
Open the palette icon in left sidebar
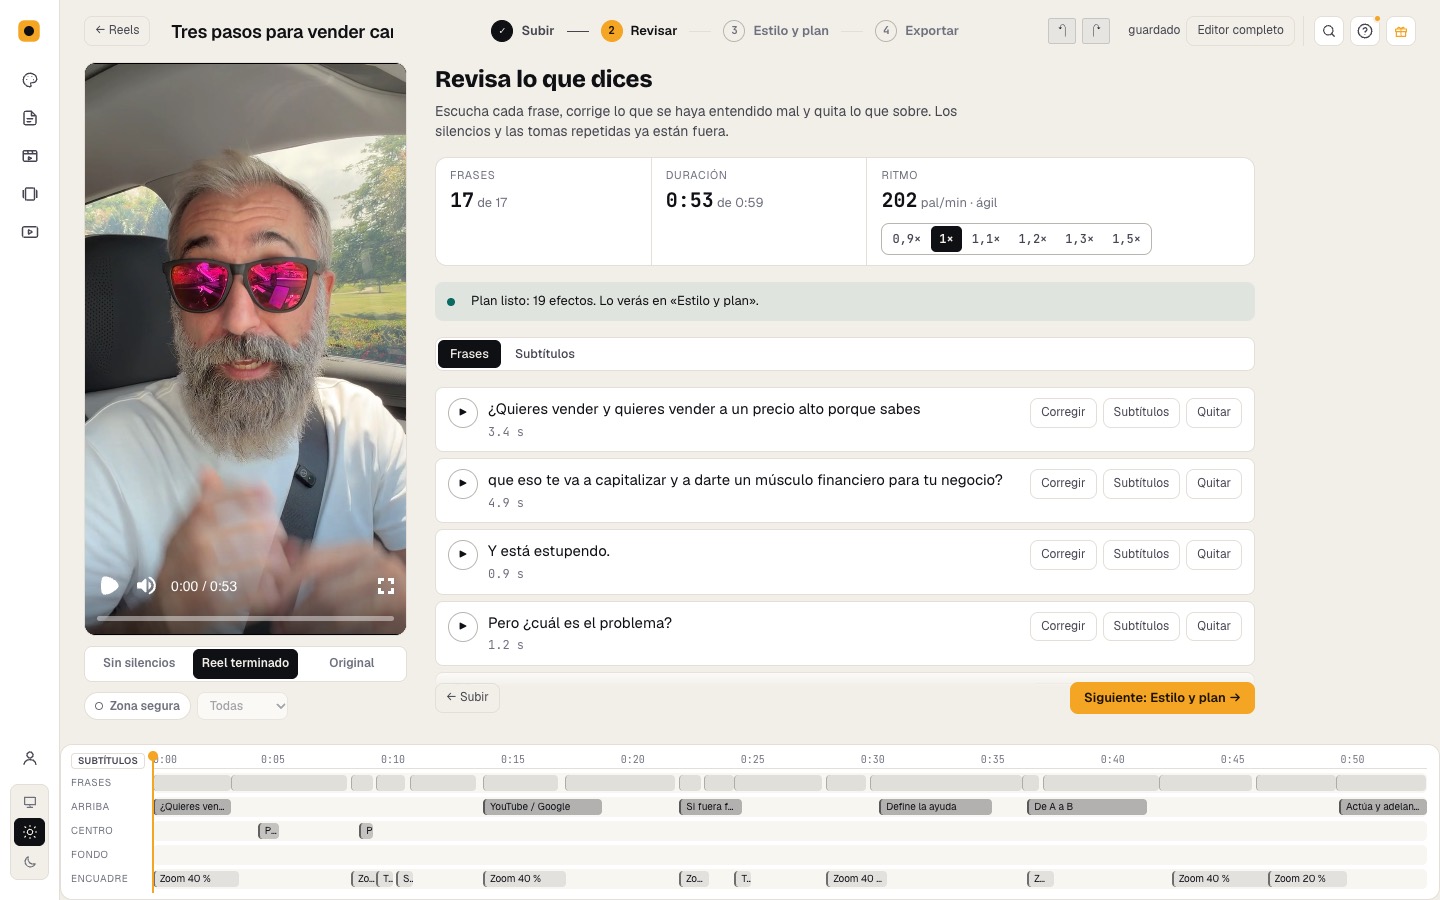[30, 80]
